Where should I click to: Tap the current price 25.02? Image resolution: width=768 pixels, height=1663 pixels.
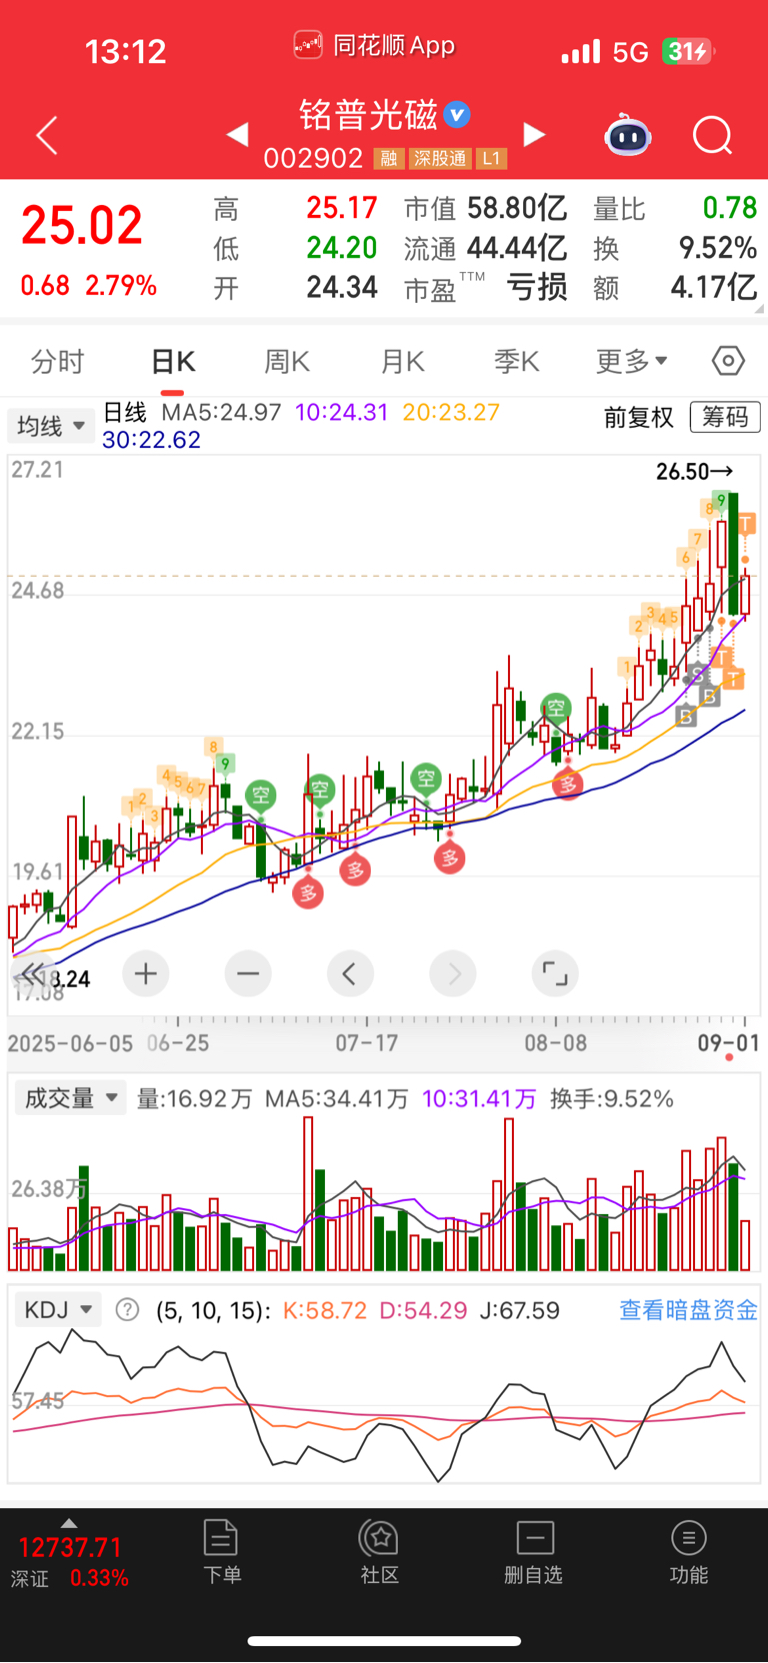tap(82, 225)
